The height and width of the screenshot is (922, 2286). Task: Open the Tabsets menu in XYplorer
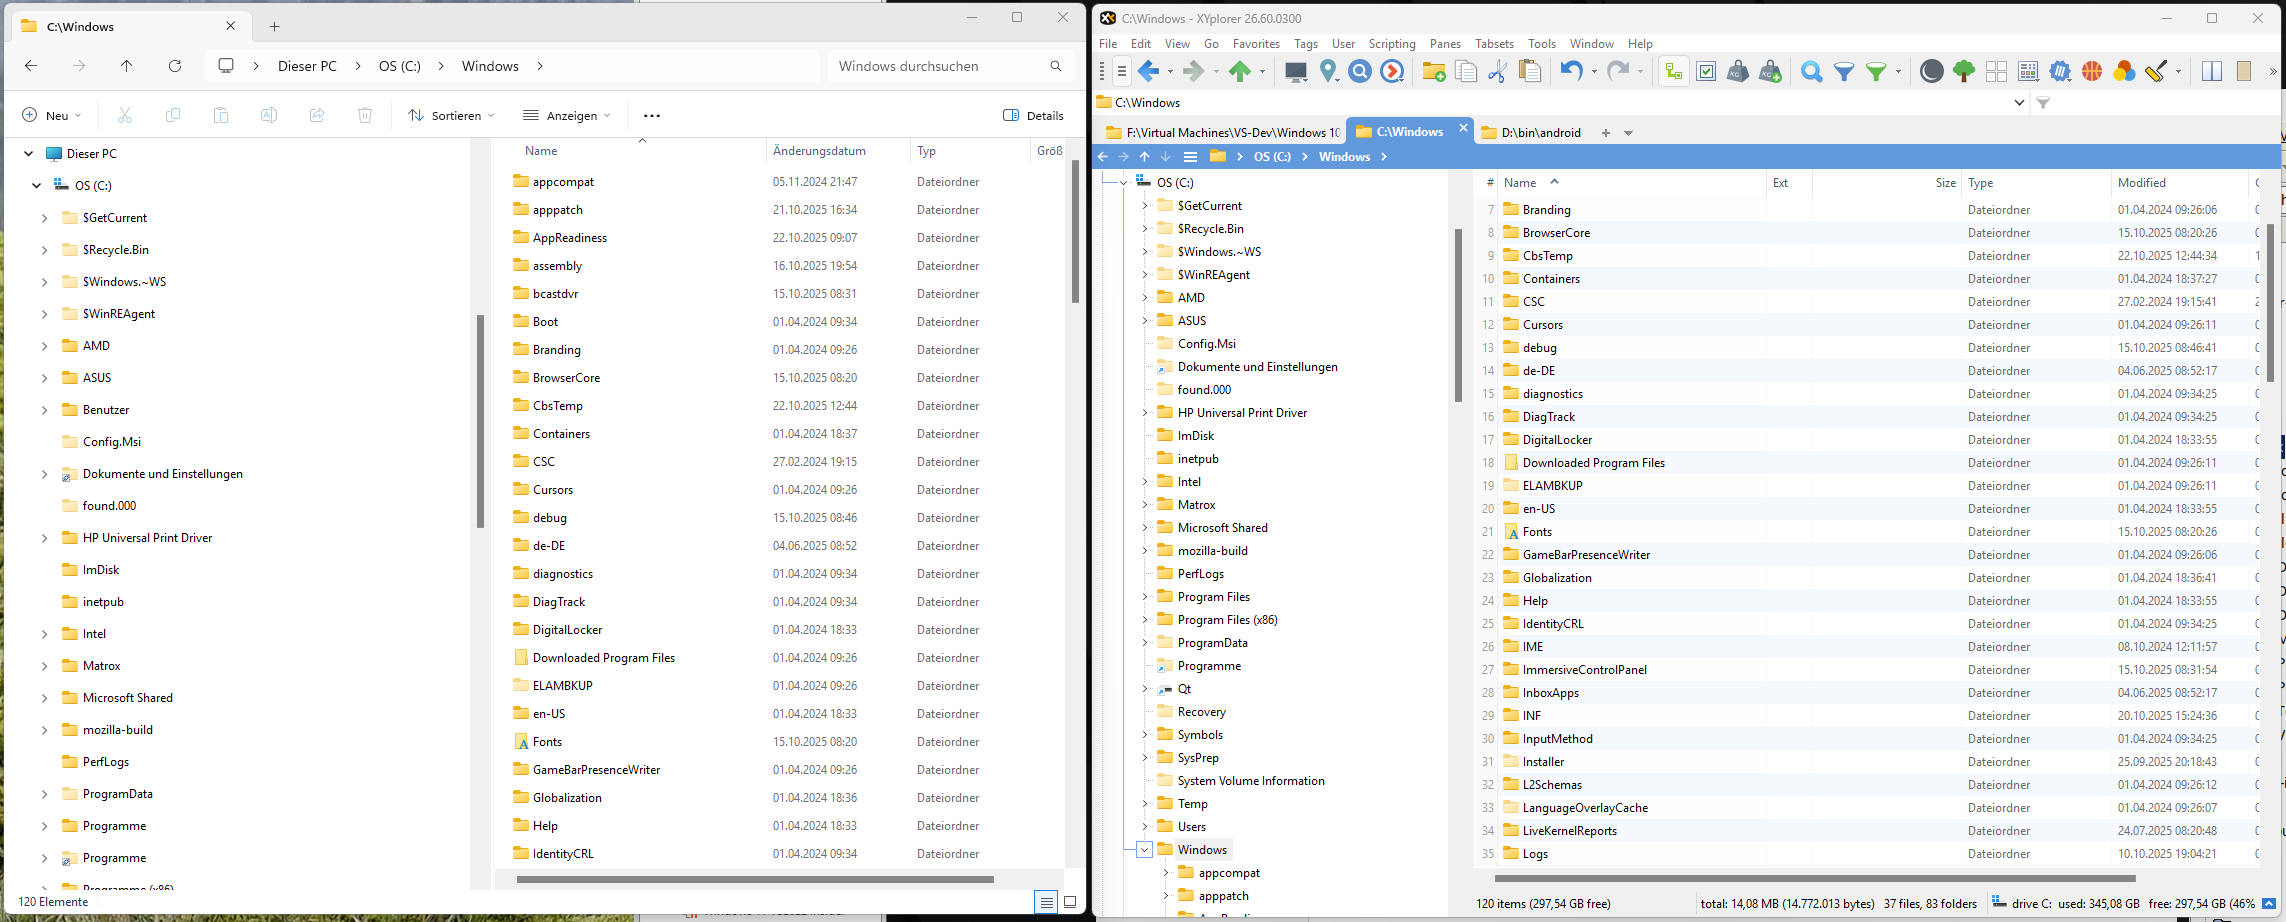[x=1494, y=44]
